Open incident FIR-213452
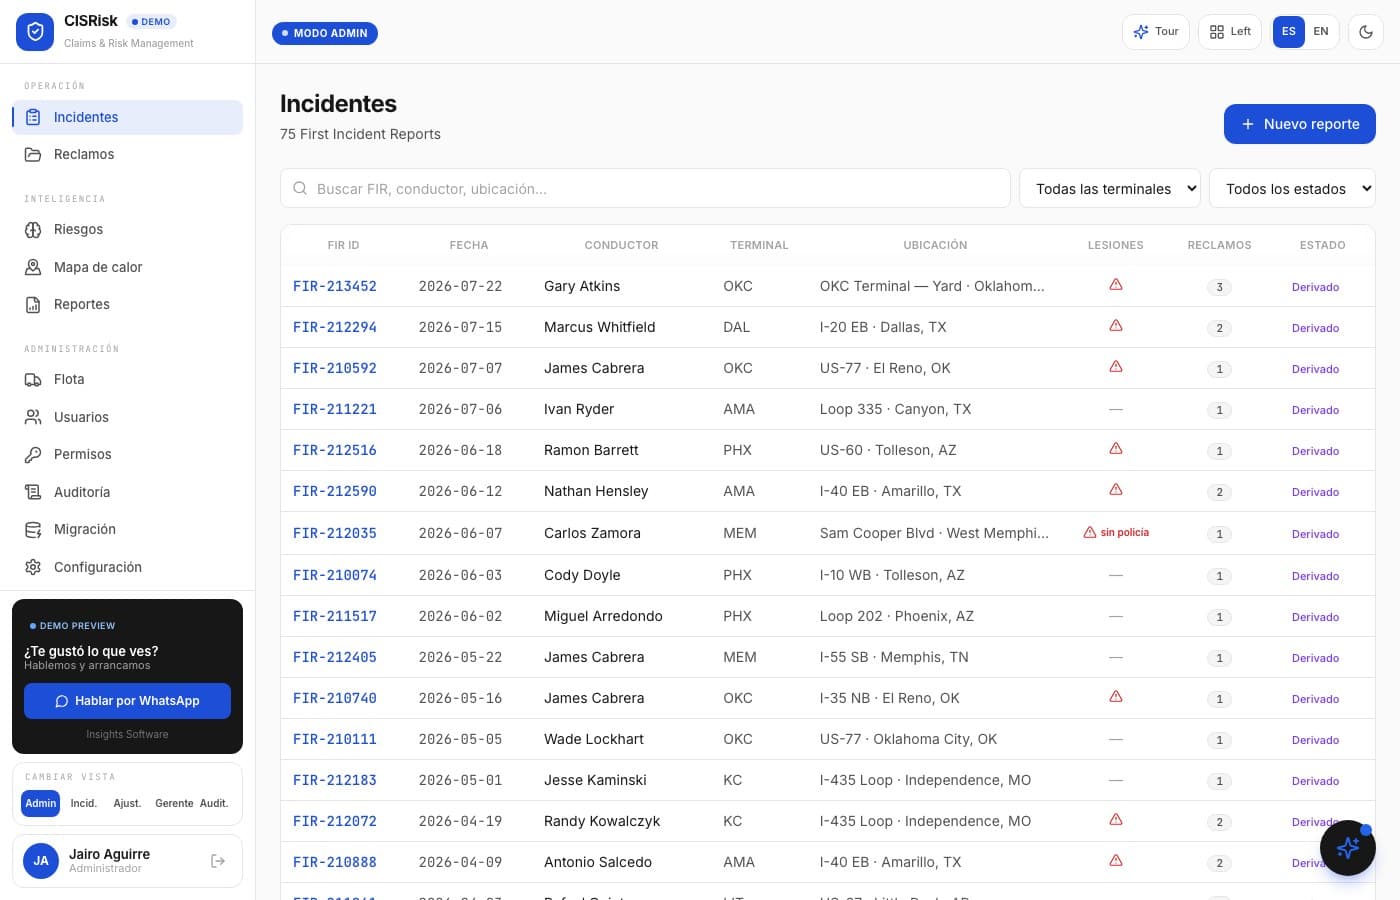The image size is (1400, 900). tap(335, 286)
